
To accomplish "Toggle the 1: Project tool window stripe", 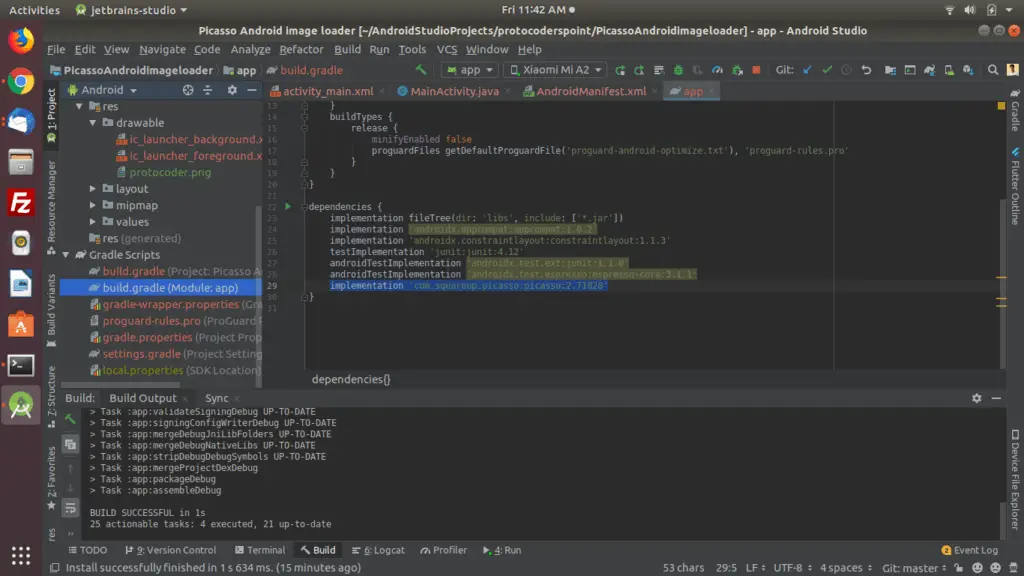I will pos(52,115).
